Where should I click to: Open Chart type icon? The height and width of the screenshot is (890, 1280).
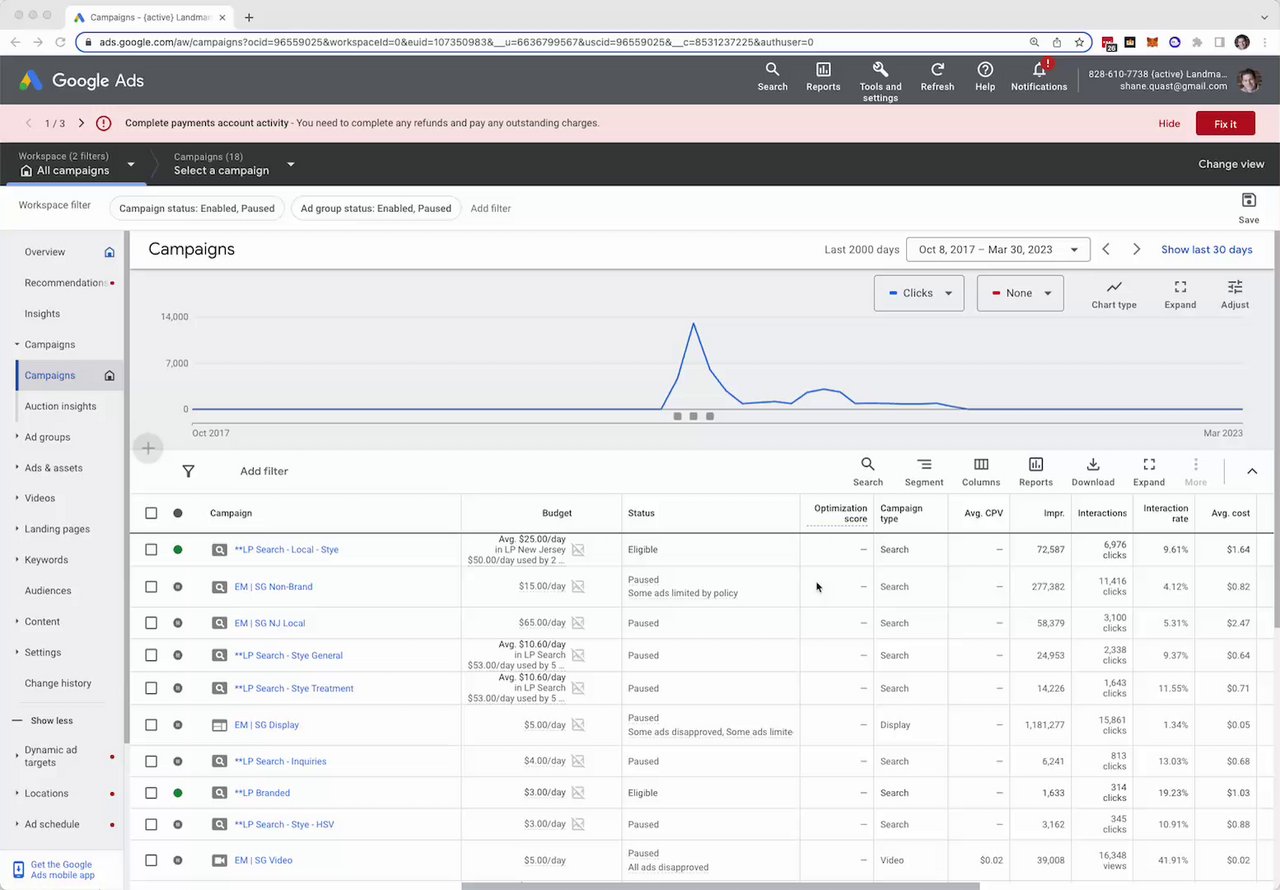[x=1114, y=288]
